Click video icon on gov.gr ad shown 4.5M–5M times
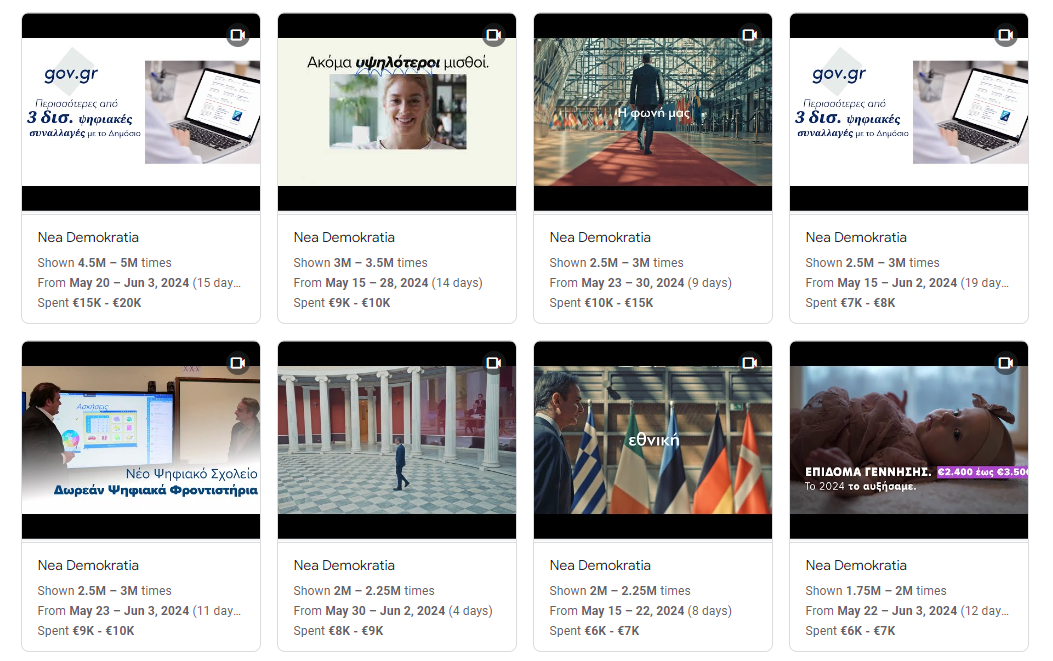Image resolution: width=1053 pixels, height=661 pixels. pos(238,35)
